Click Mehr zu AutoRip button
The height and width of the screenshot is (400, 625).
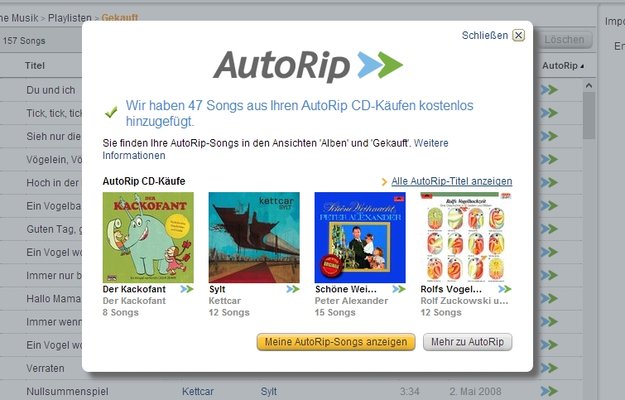[x=468, y=342]
